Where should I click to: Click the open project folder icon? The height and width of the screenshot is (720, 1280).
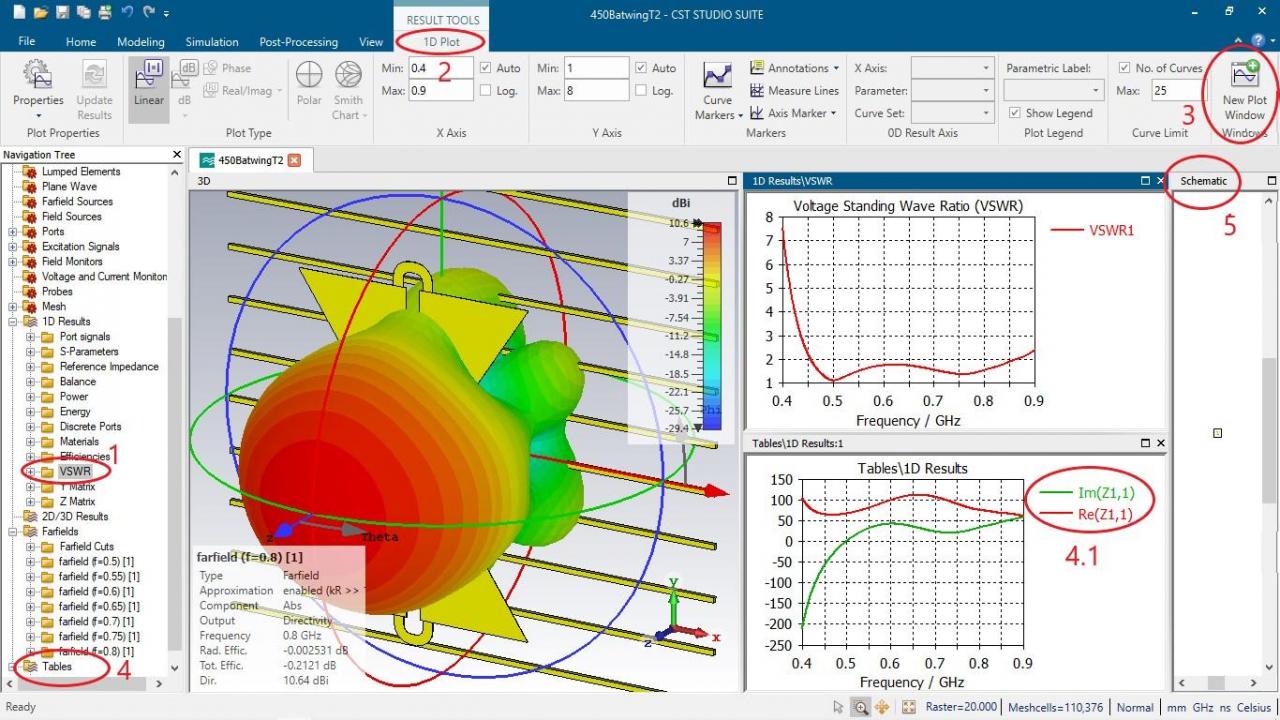[x=41, y=12]
